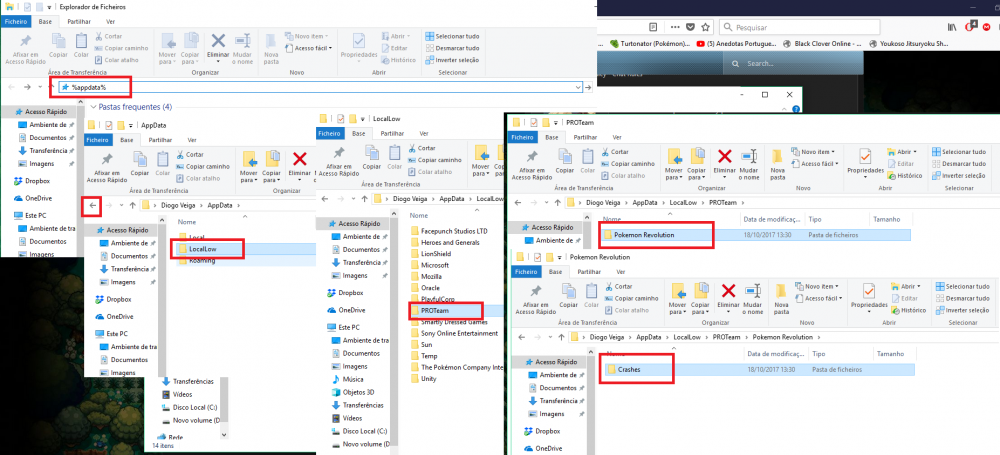Click the Firefox bookmark star icon
1000x455 pixels.
pos(705,27)
